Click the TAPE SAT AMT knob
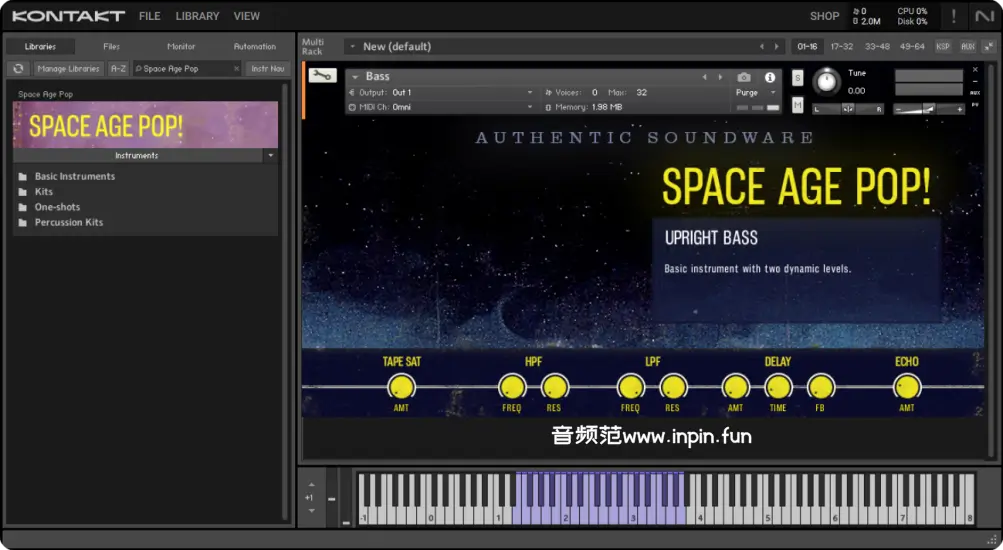 (401, 386)
